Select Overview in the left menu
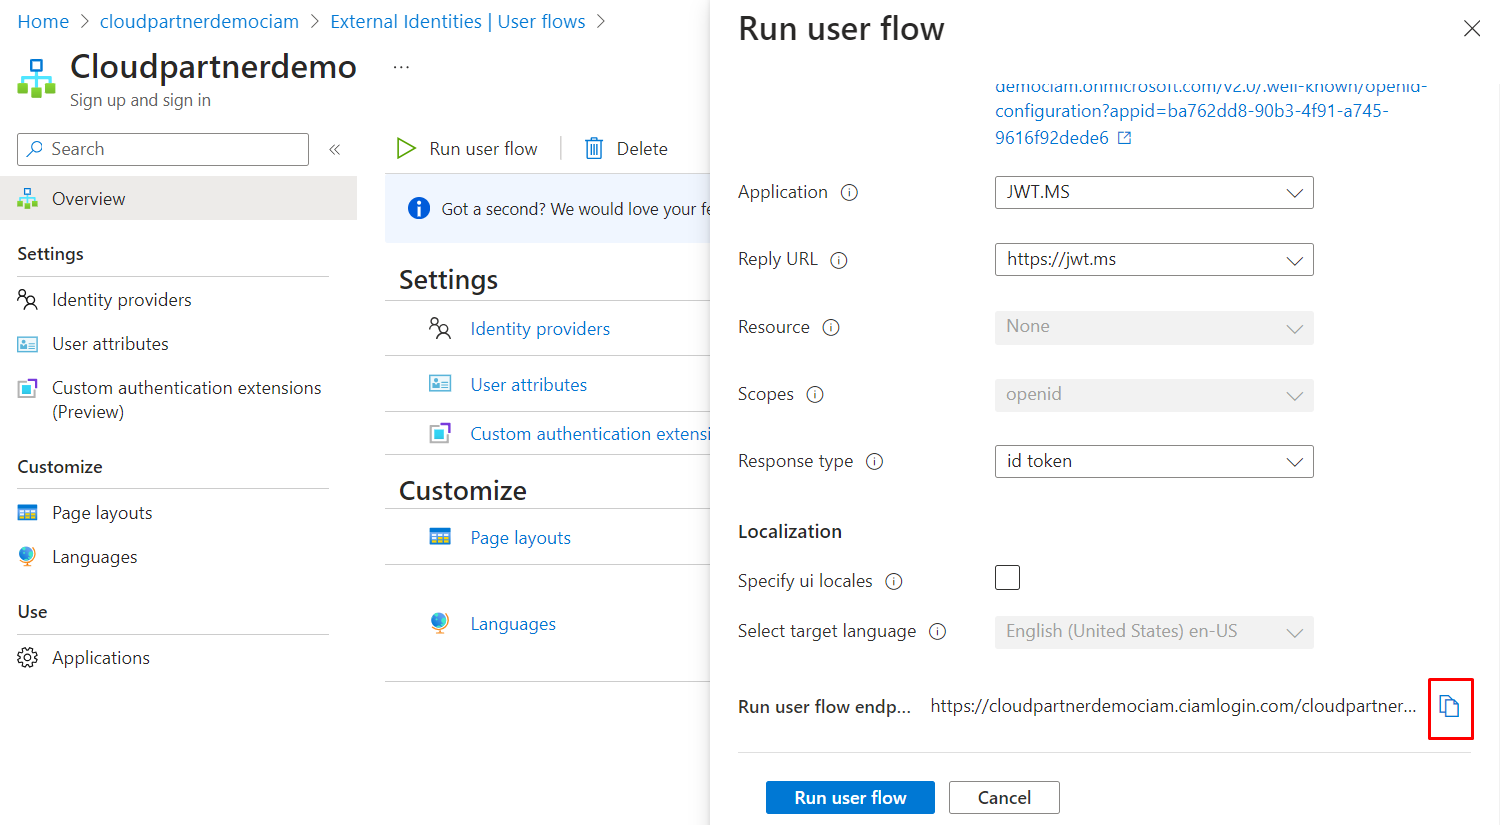 [89, 199]
